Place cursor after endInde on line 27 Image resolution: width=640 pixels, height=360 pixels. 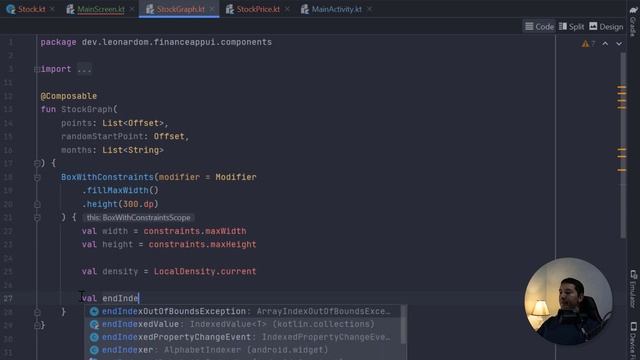tap(139, 298)
